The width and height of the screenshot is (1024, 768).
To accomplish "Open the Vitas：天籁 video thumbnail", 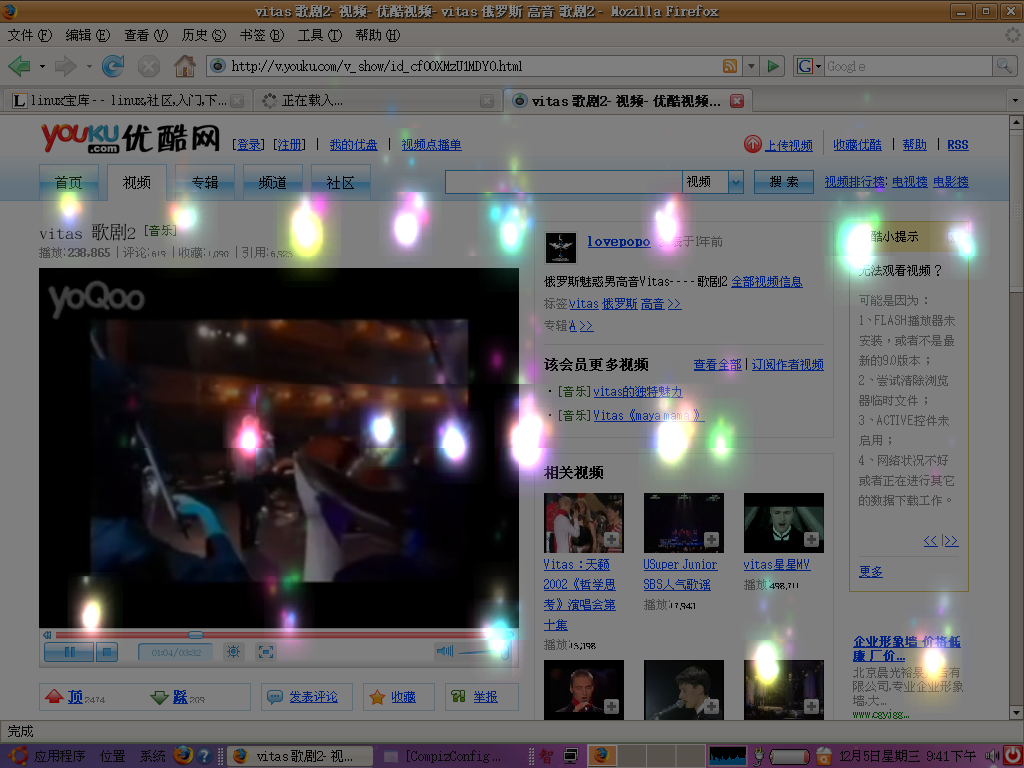I will (x=584, y=523).
